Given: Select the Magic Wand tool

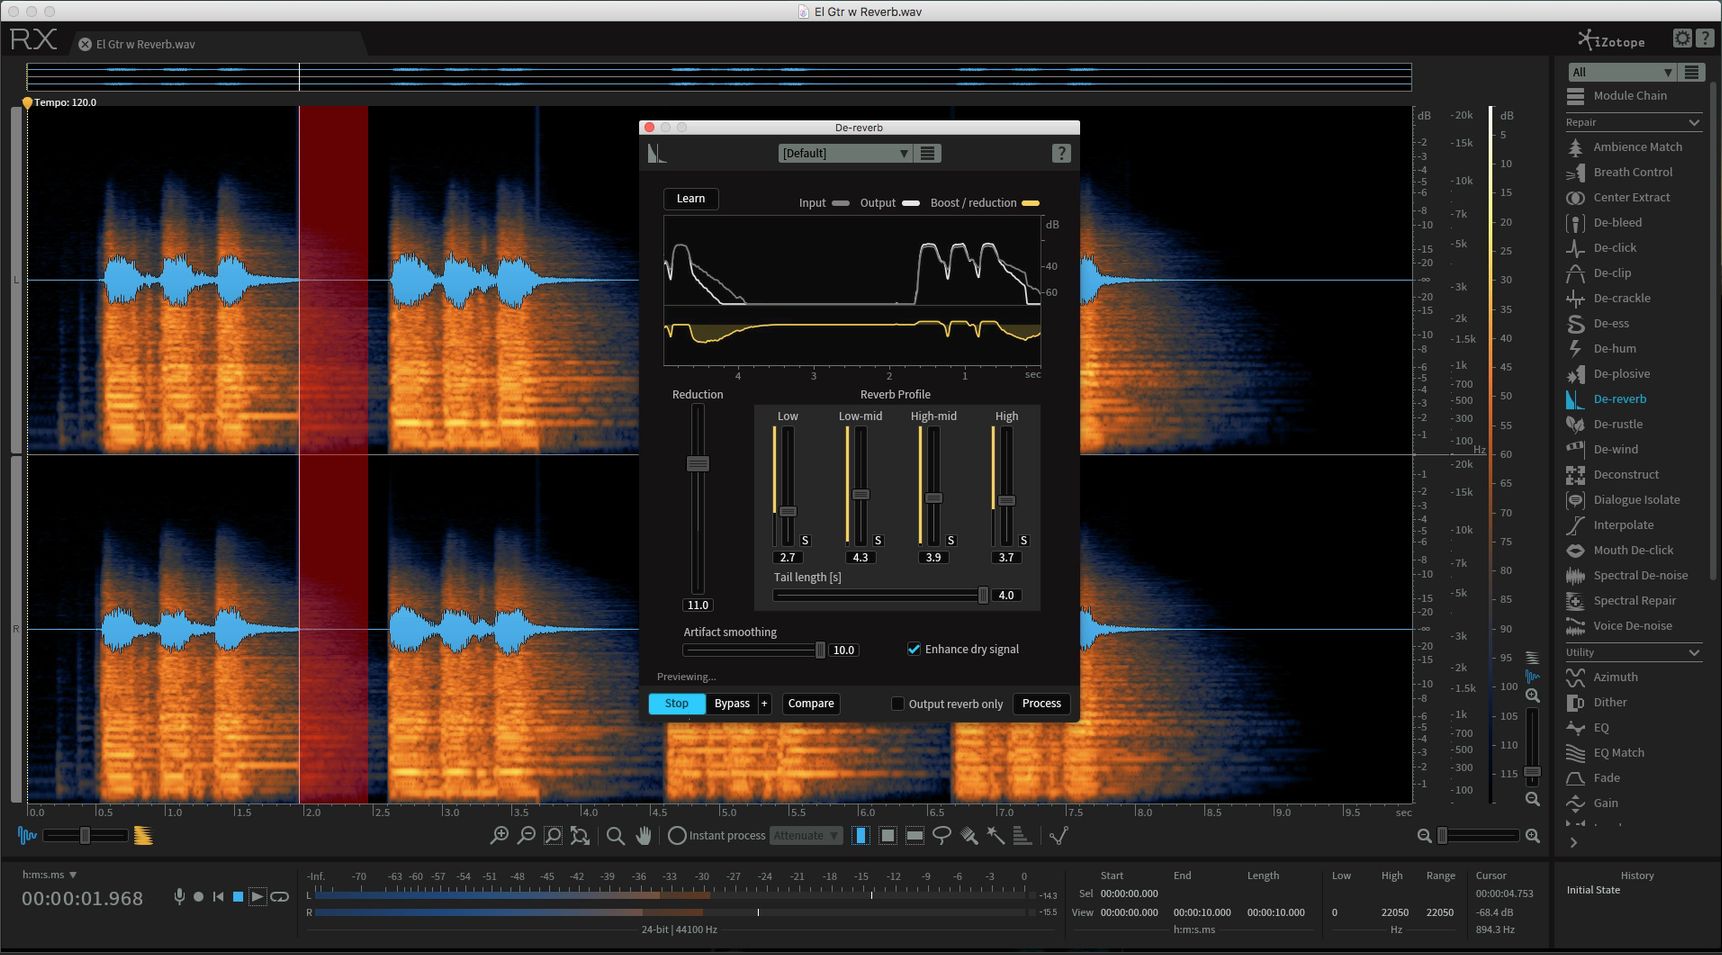Looking at the screenshot, I should coord(995,835).
